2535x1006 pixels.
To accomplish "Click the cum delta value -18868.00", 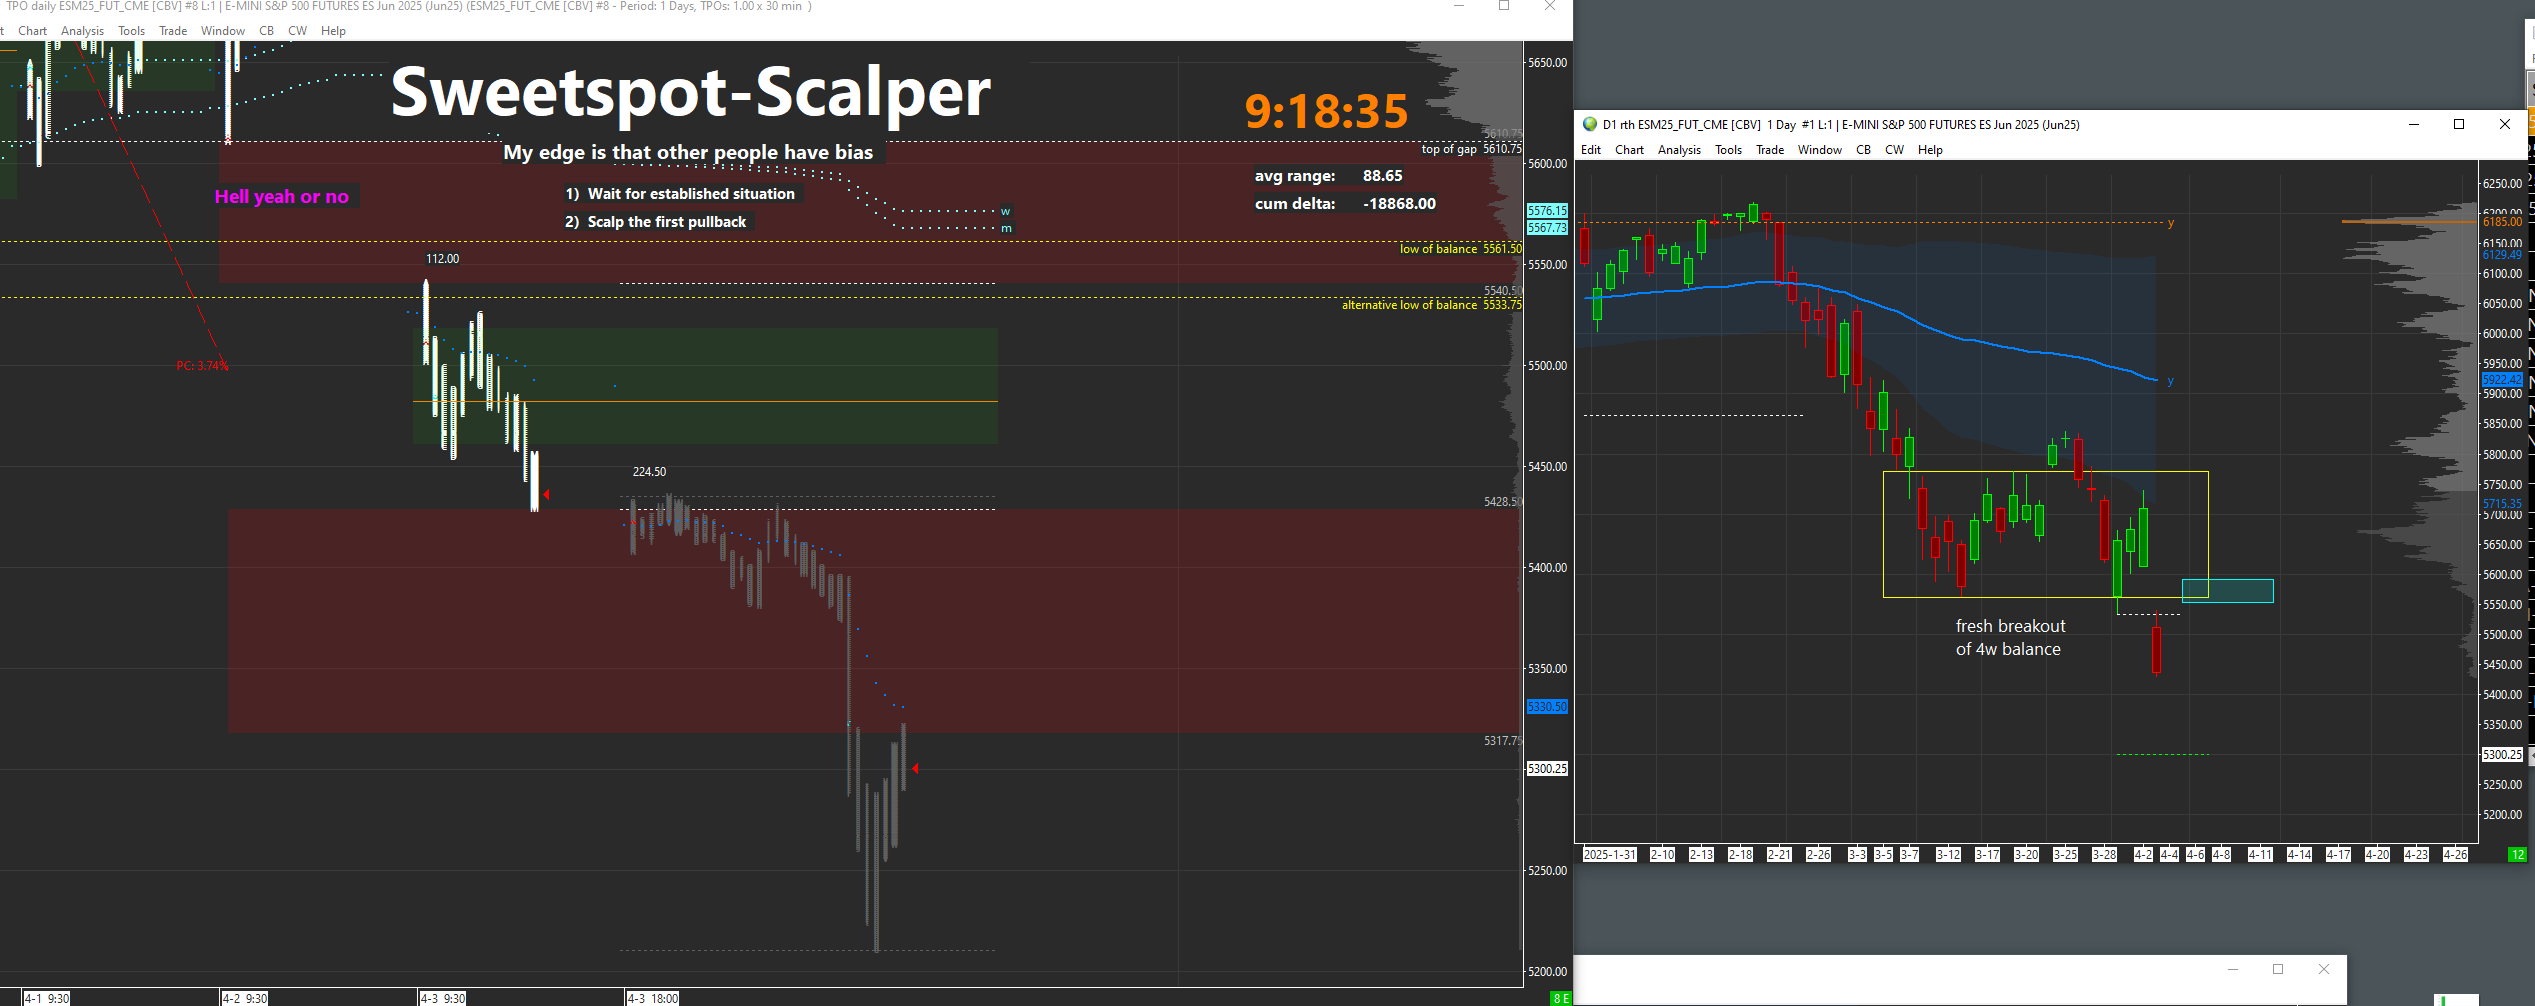I will pos(1399,204).
